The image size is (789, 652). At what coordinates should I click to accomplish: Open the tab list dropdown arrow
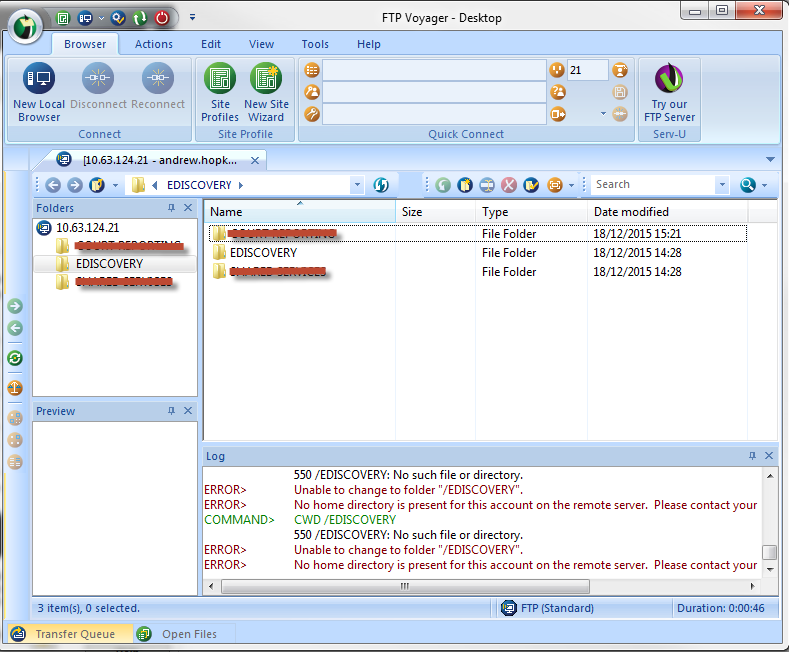point(770,159)
